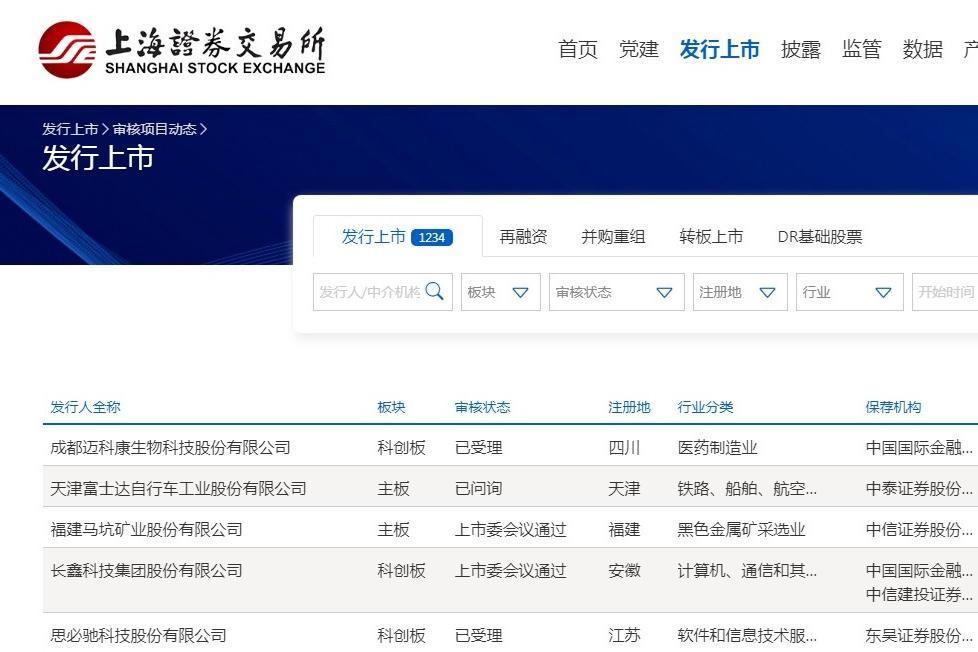
Task: Open 思必驰科技股份有限公司 entry
Action: click(138, 636)
